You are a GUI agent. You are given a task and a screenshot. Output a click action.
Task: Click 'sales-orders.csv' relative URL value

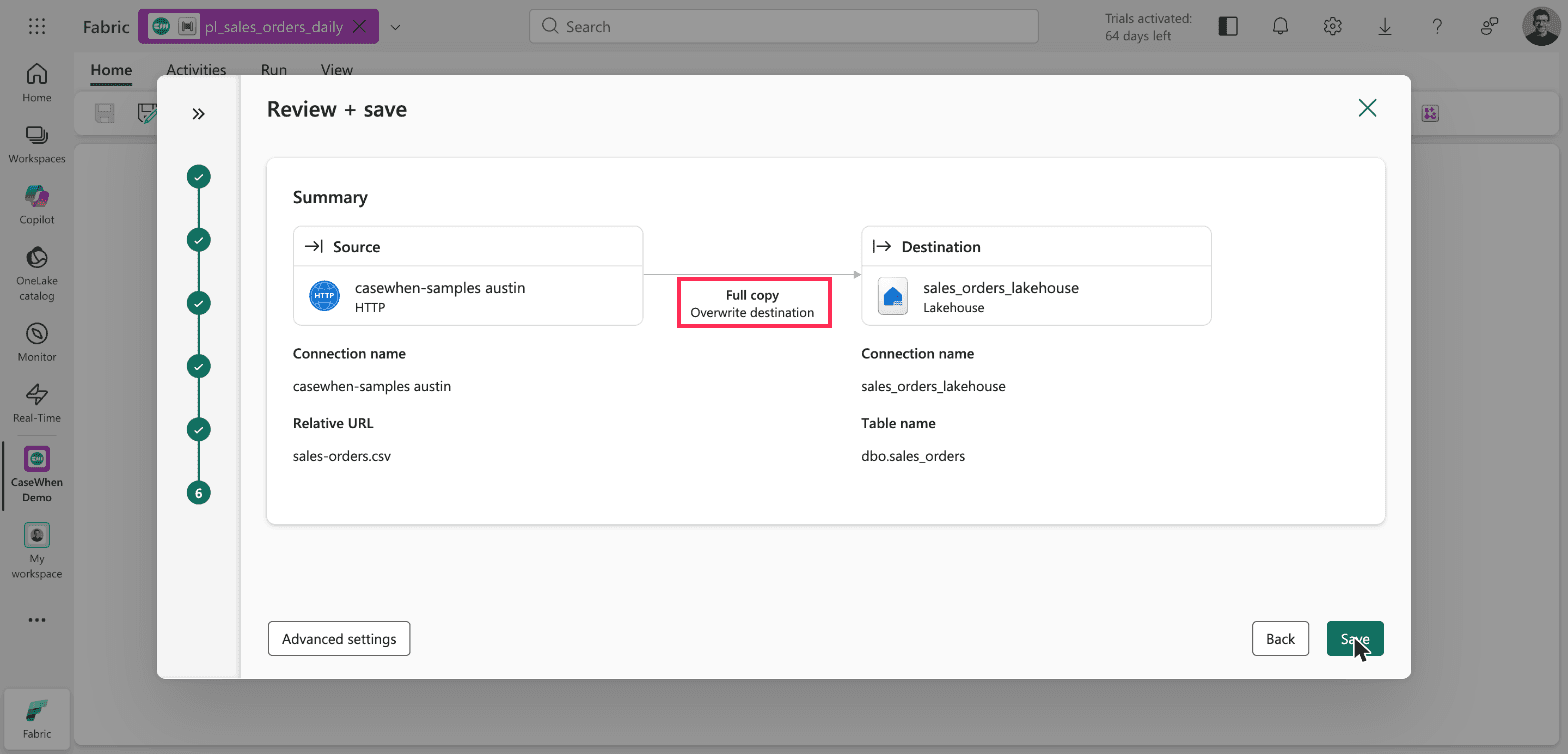click(x=342, y=456)
